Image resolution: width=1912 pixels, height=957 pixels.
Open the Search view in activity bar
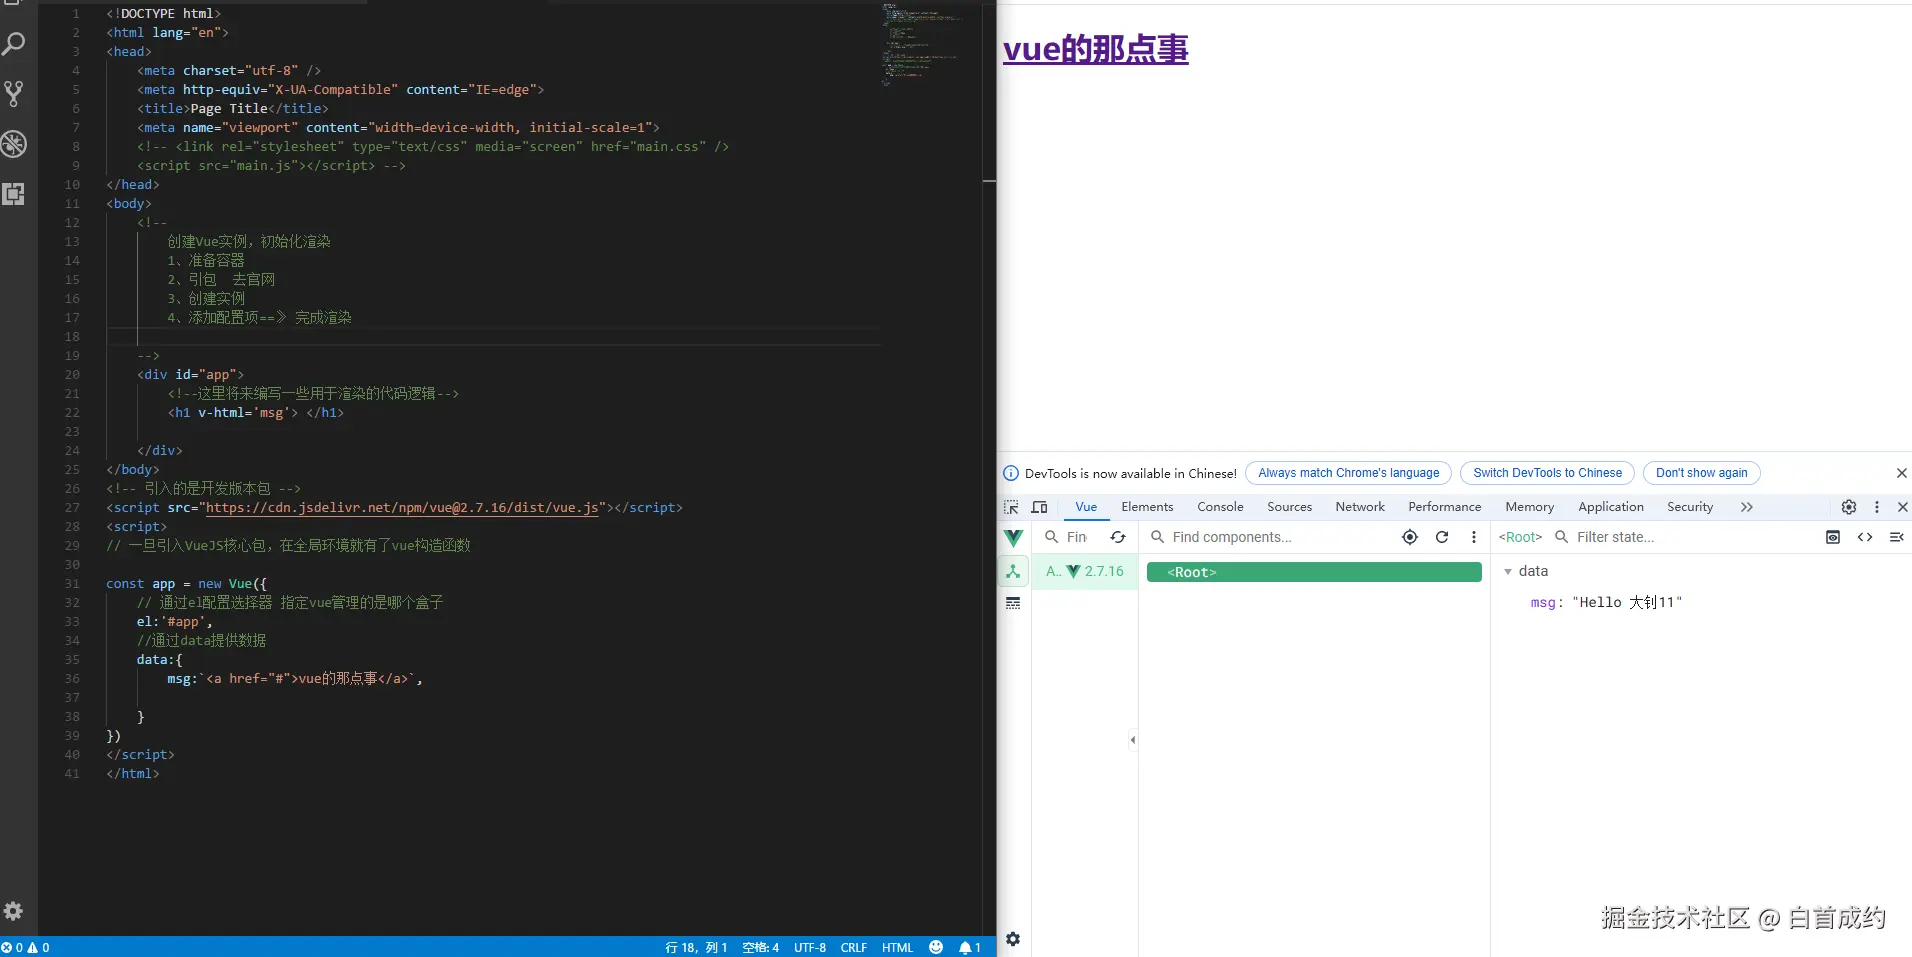click(x=14, y=44)
